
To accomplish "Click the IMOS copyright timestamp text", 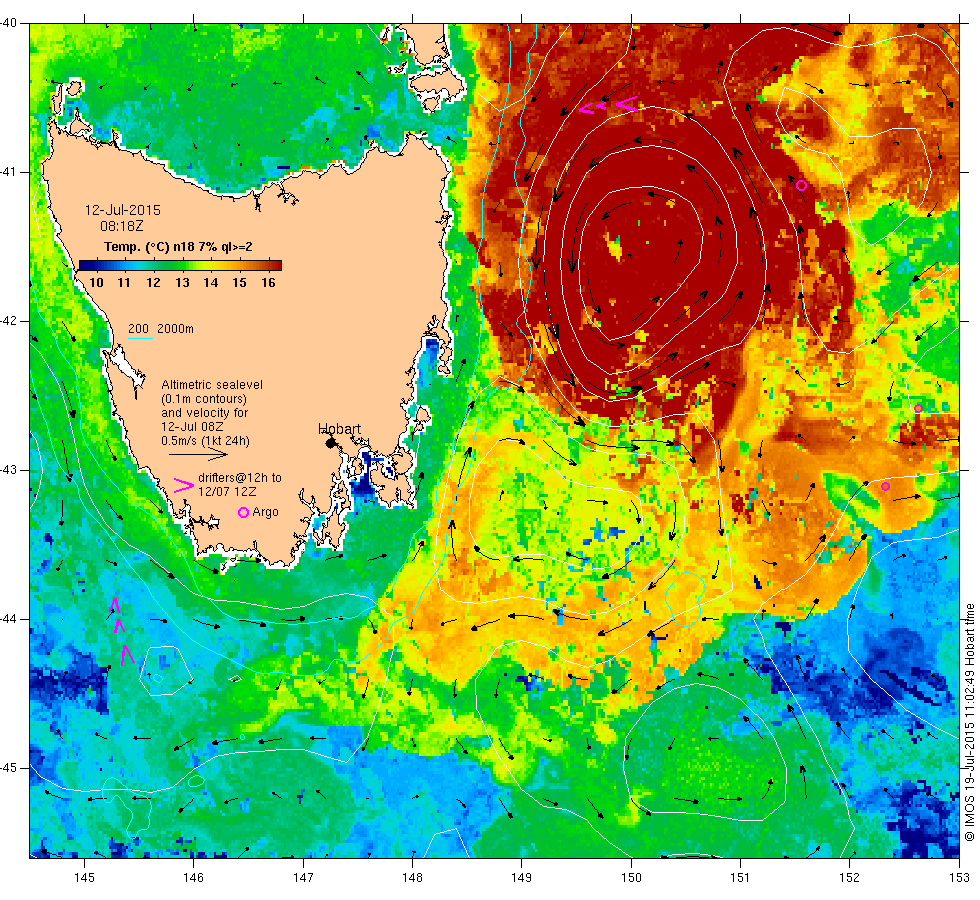I will click(969, 722).
